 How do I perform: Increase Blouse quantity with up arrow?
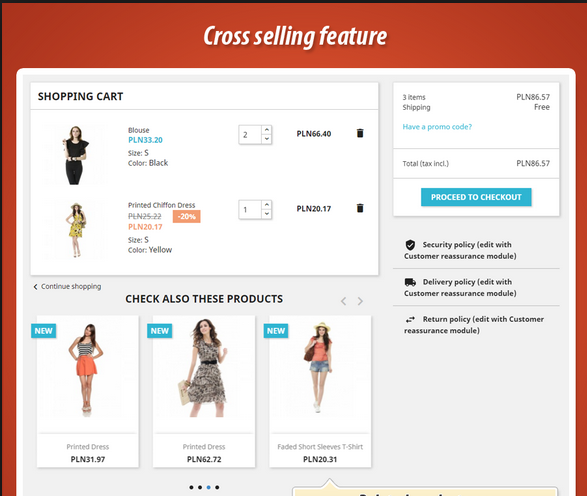click(x=267, y=130)
